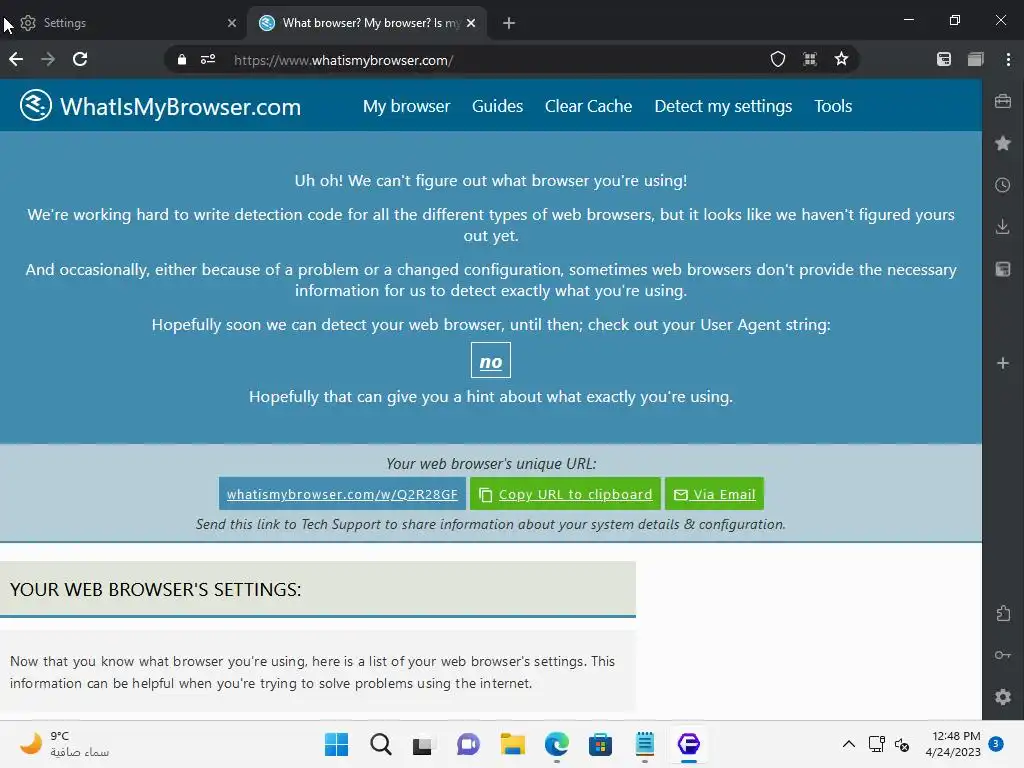1024x768 pixels.
Task: Open site permissions icon next to lock
Action: (x=208, y=59)
